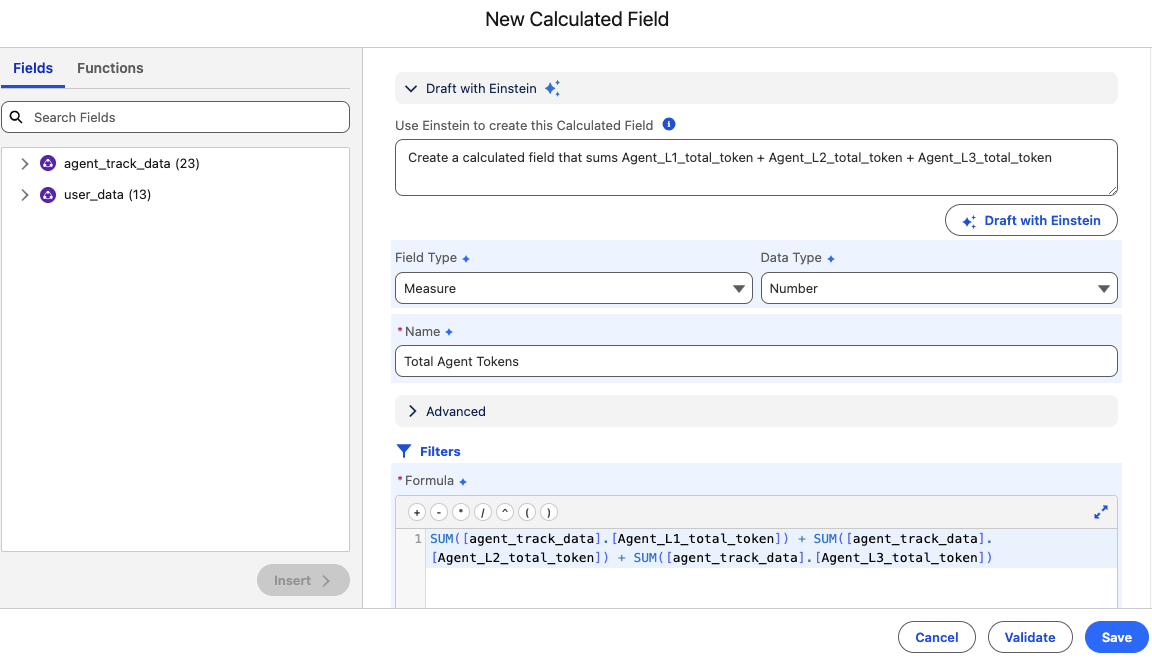Screen dimensions: 1152x661
Task: Expand the Advanced section
Action: click(412, 411)
